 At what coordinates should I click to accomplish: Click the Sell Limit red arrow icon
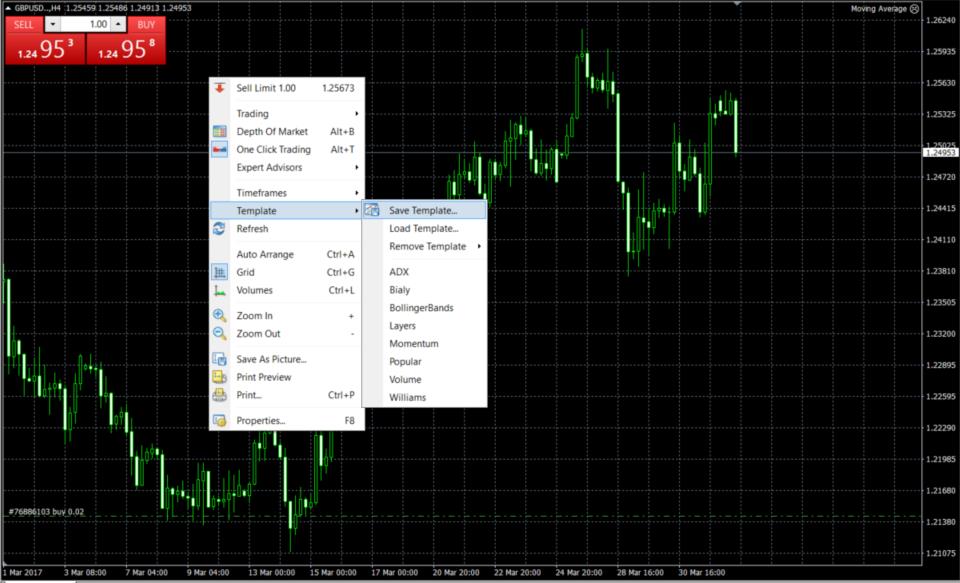218,87
